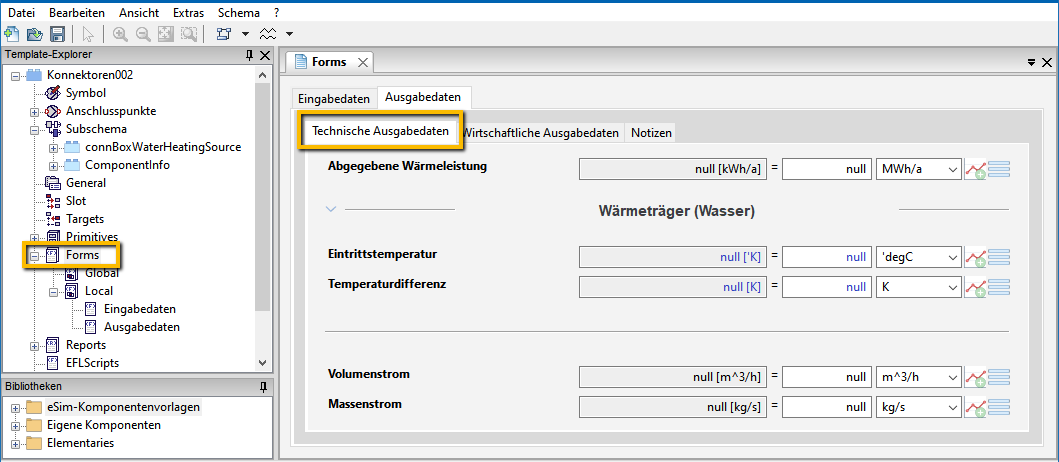Select the connector shape tool

tap(224, 34)
